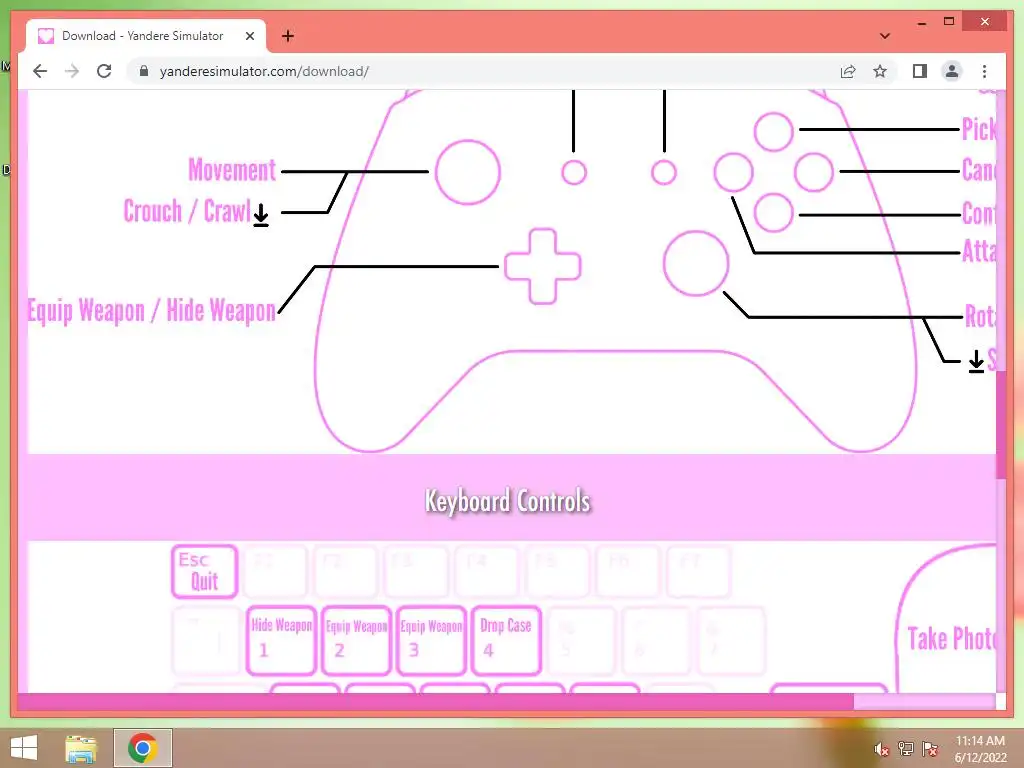Click the right analog stick circle

coord(696,263)
